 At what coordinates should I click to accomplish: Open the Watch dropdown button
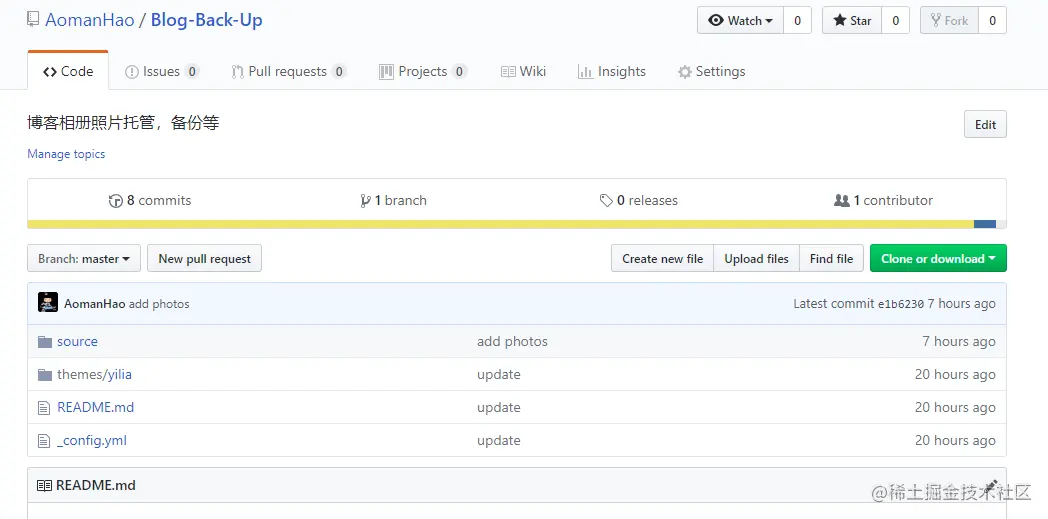coord(741,21)
